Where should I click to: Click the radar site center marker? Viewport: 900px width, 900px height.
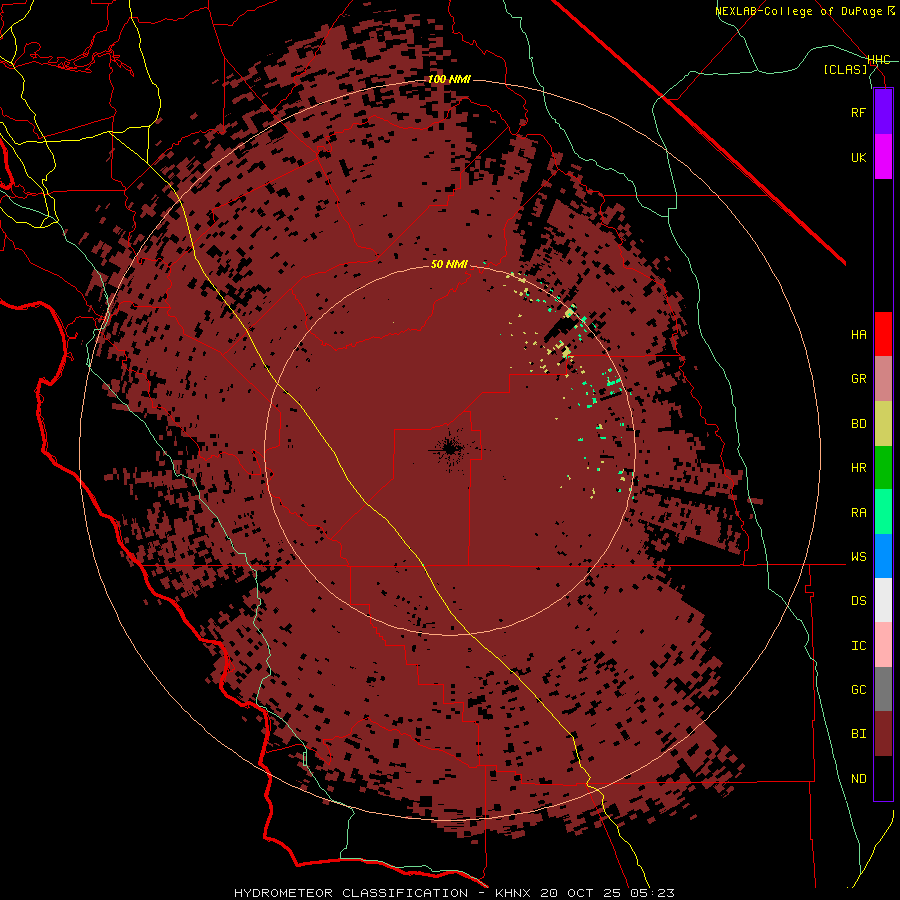(450, 449)
